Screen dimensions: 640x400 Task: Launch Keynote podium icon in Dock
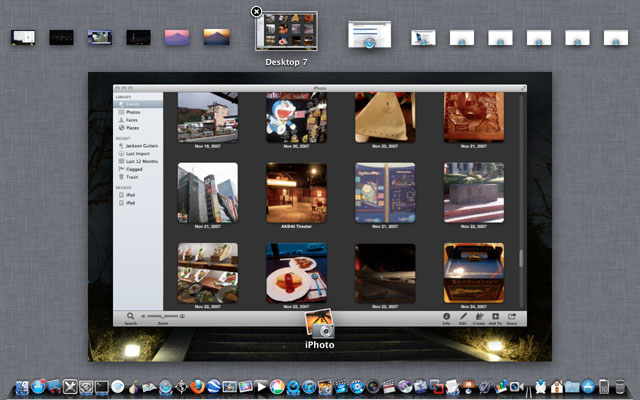point(468,387)
